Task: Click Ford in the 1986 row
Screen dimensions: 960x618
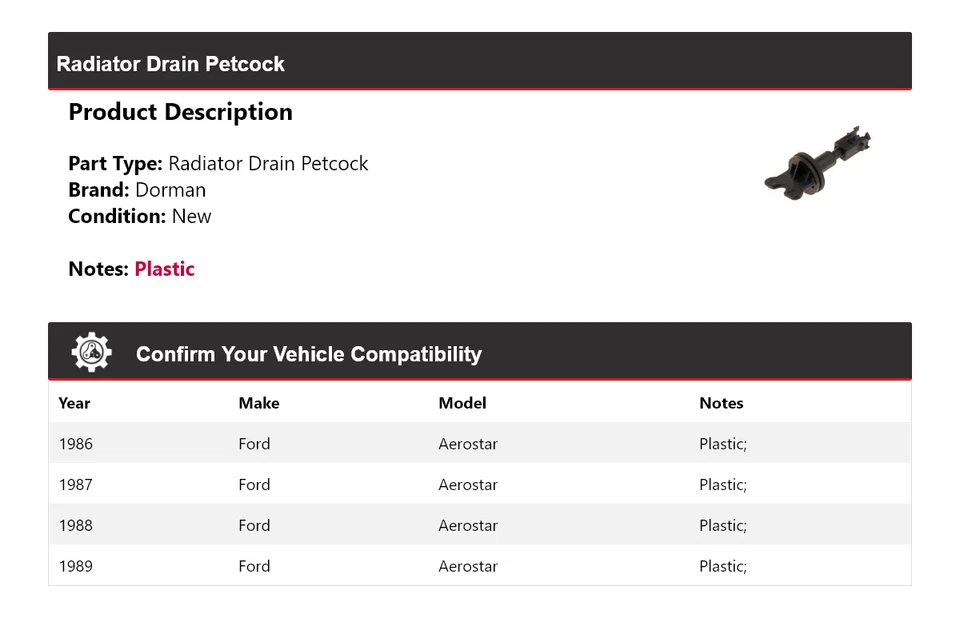Action: click(x=254, y=444)
